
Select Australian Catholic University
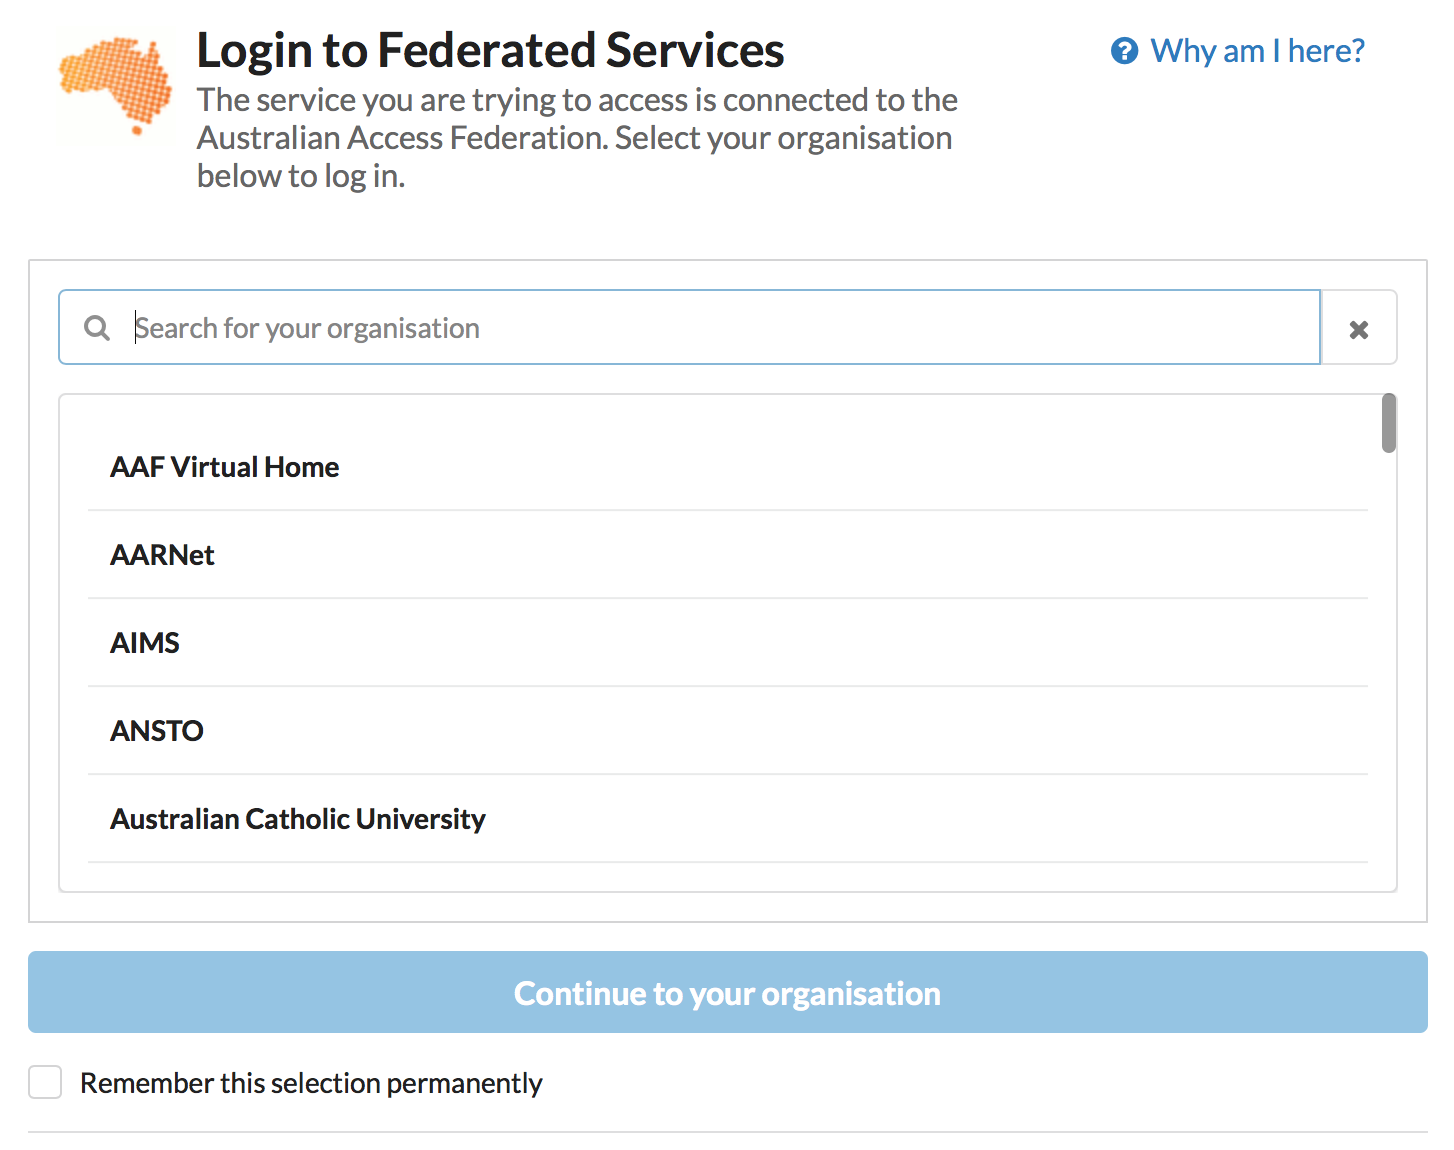(298, 819)
